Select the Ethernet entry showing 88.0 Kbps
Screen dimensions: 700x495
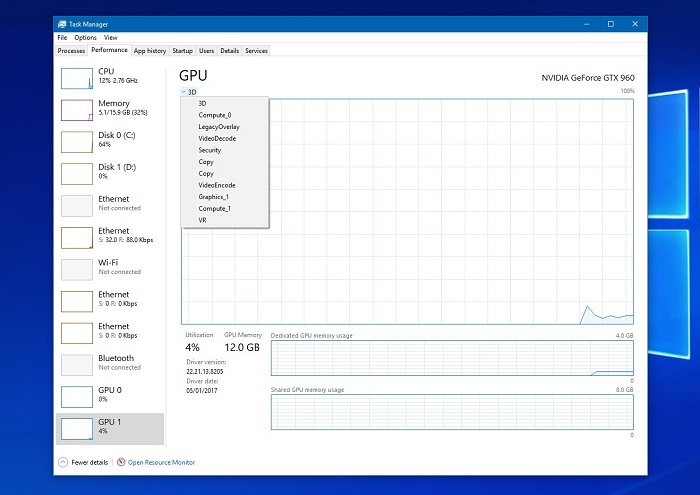pyautogui.click(x=110, y=237)
